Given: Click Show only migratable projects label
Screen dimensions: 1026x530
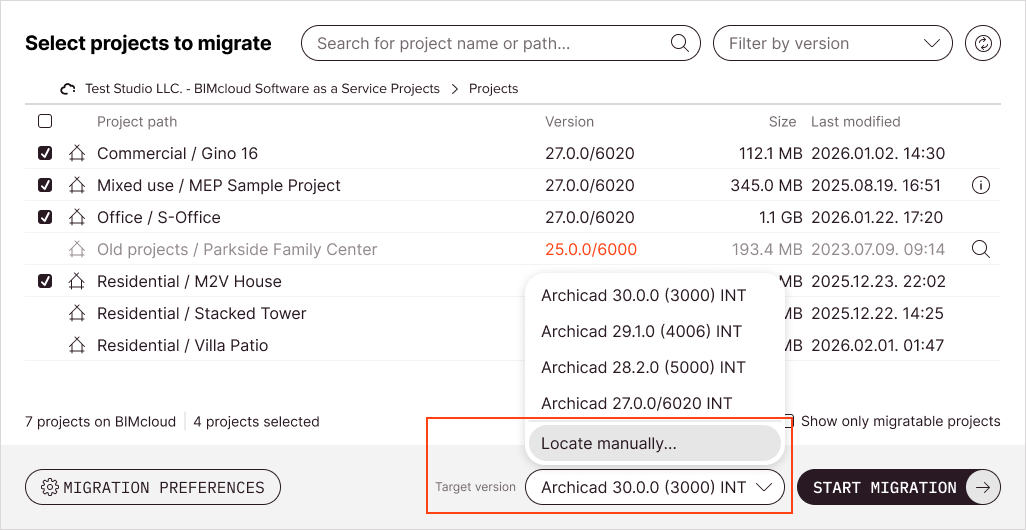Looking at the screenshot, I should click(x=900, y=421).
